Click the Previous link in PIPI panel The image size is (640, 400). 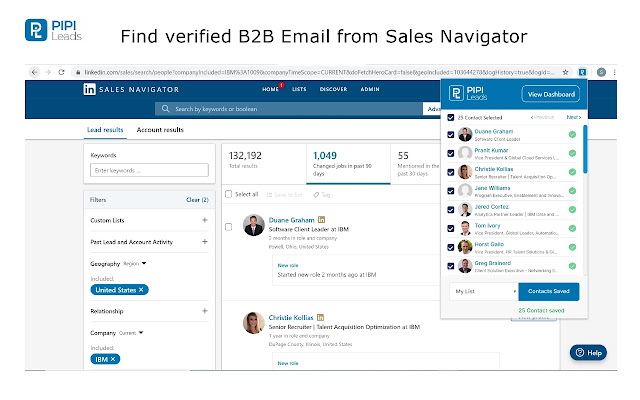542,117
